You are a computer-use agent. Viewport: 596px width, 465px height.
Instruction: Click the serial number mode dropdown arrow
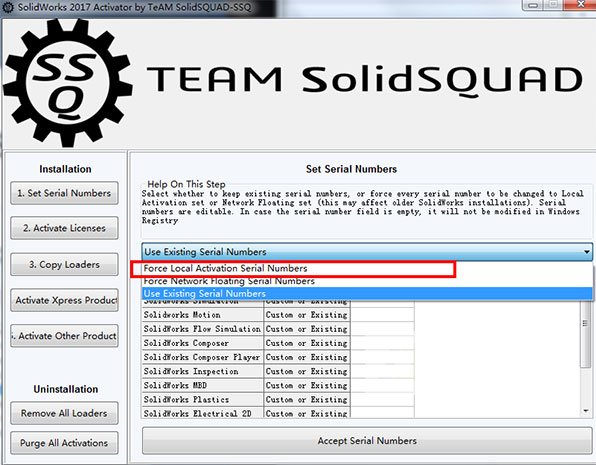pos(586,252)
